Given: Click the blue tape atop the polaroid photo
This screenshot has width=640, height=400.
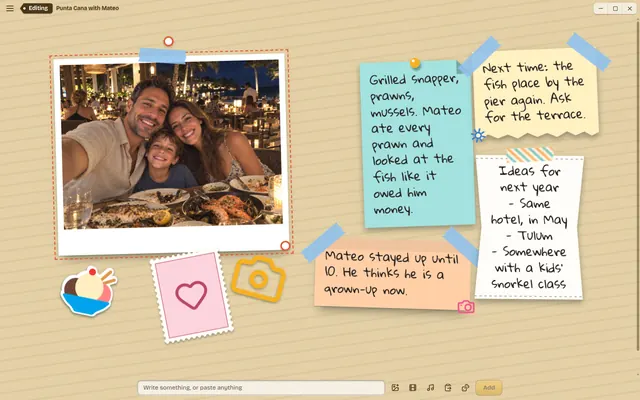Looking at the screenshot, I should click(x=162, y=56).
